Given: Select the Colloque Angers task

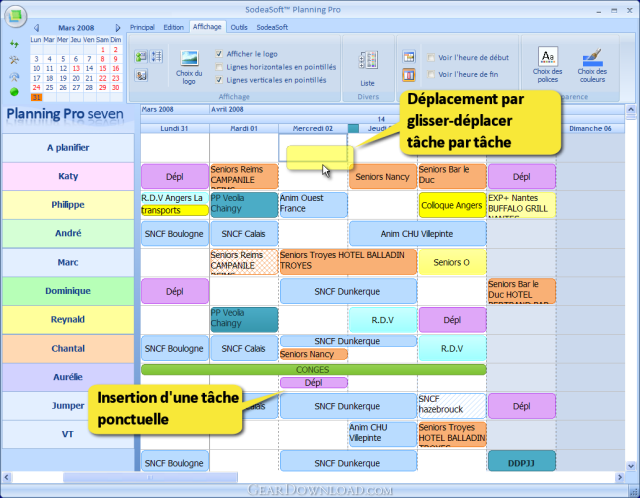Looking at the screenshot, I should 452,205.
